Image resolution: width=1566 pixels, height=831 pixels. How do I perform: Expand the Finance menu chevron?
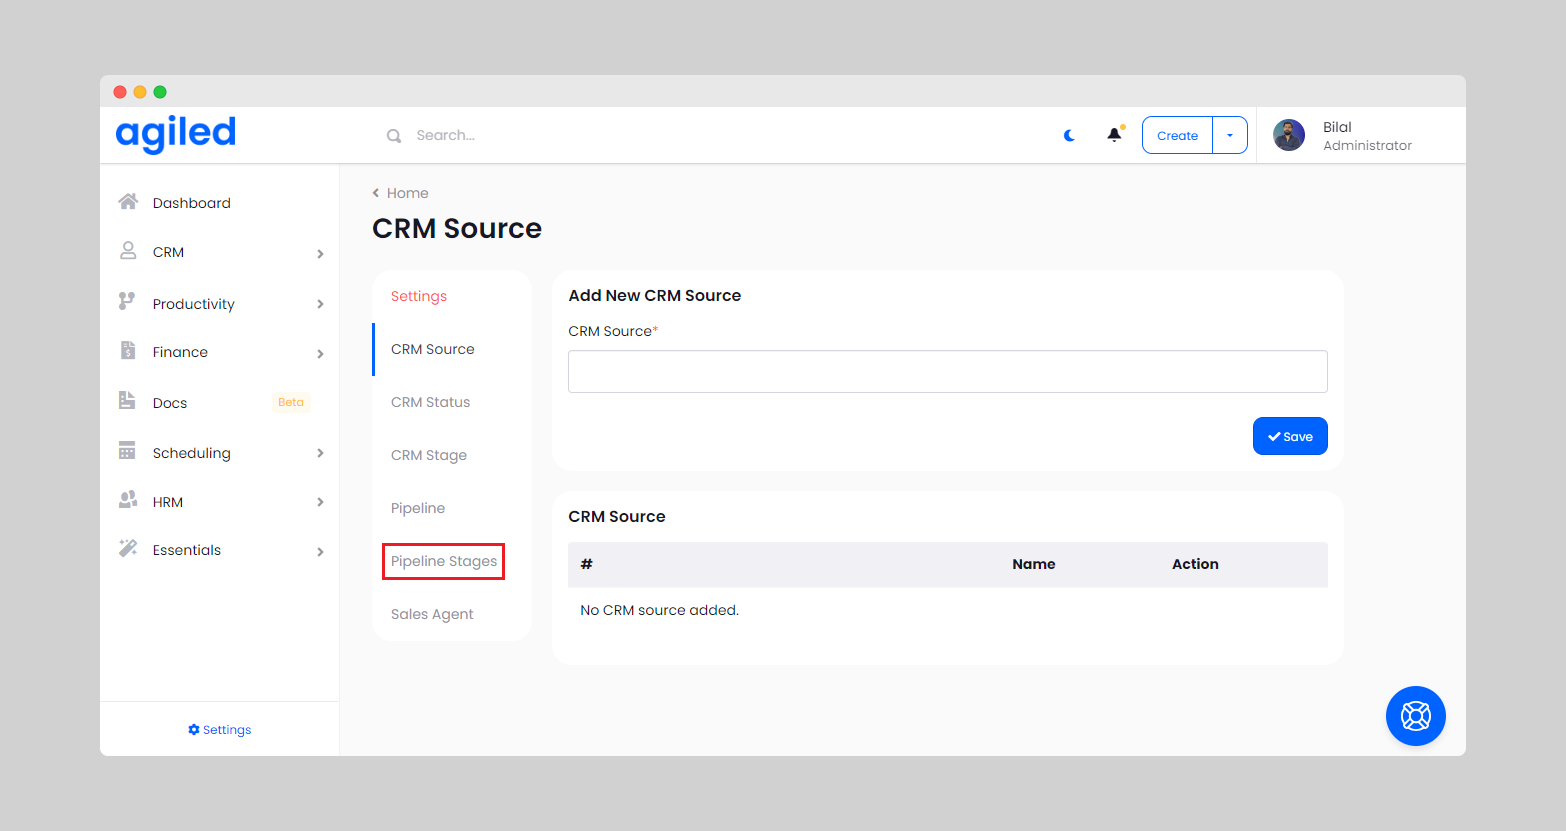320,354
